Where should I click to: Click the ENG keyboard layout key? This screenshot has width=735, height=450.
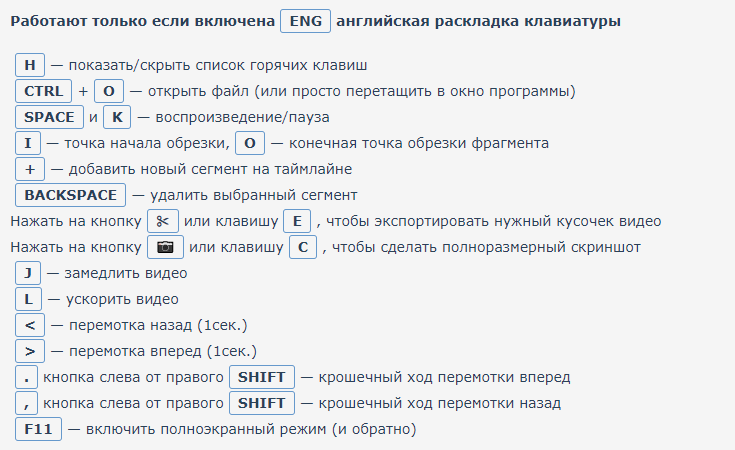[306, 21]
